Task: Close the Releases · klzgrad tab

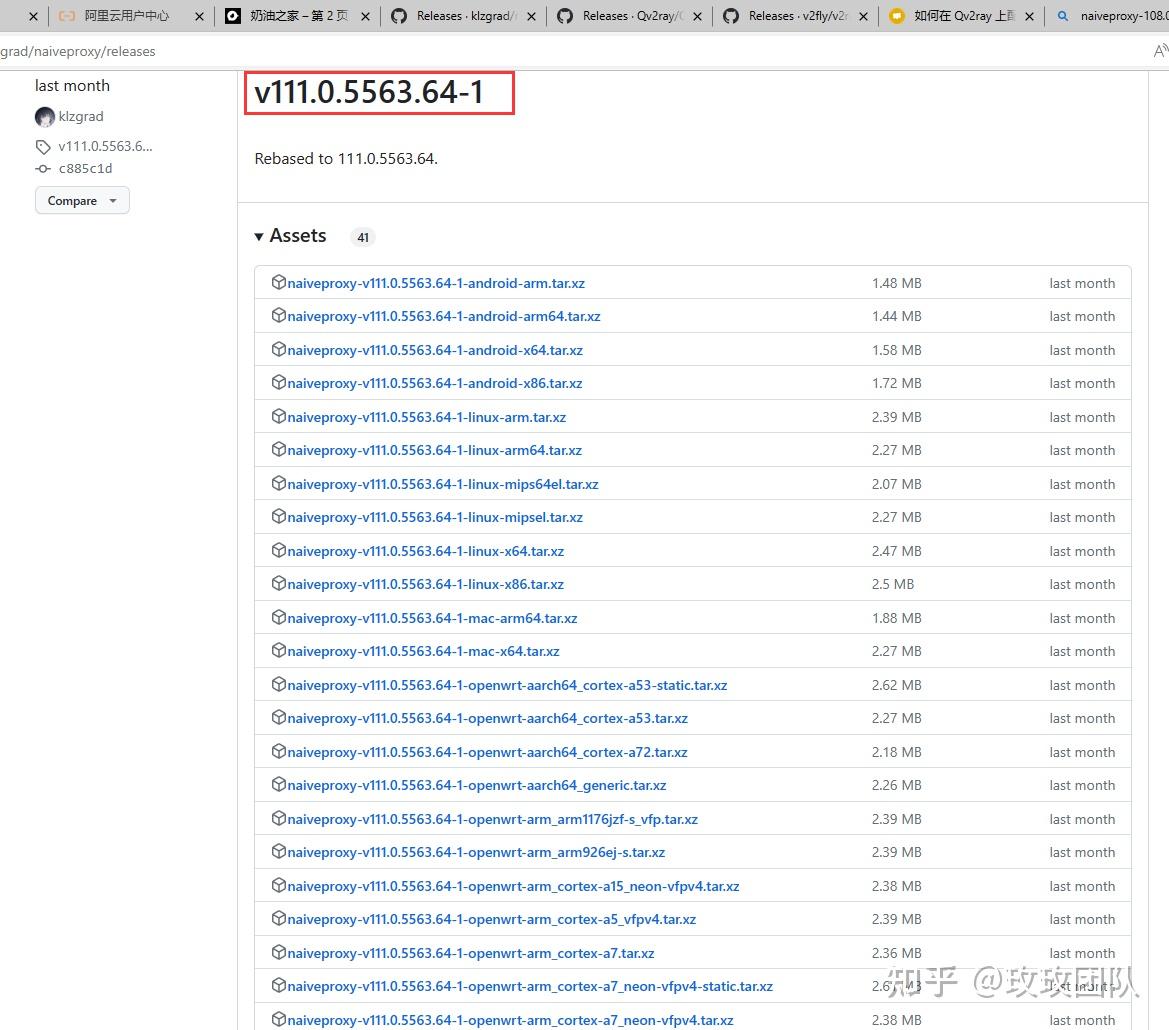Action: [531, 16]
